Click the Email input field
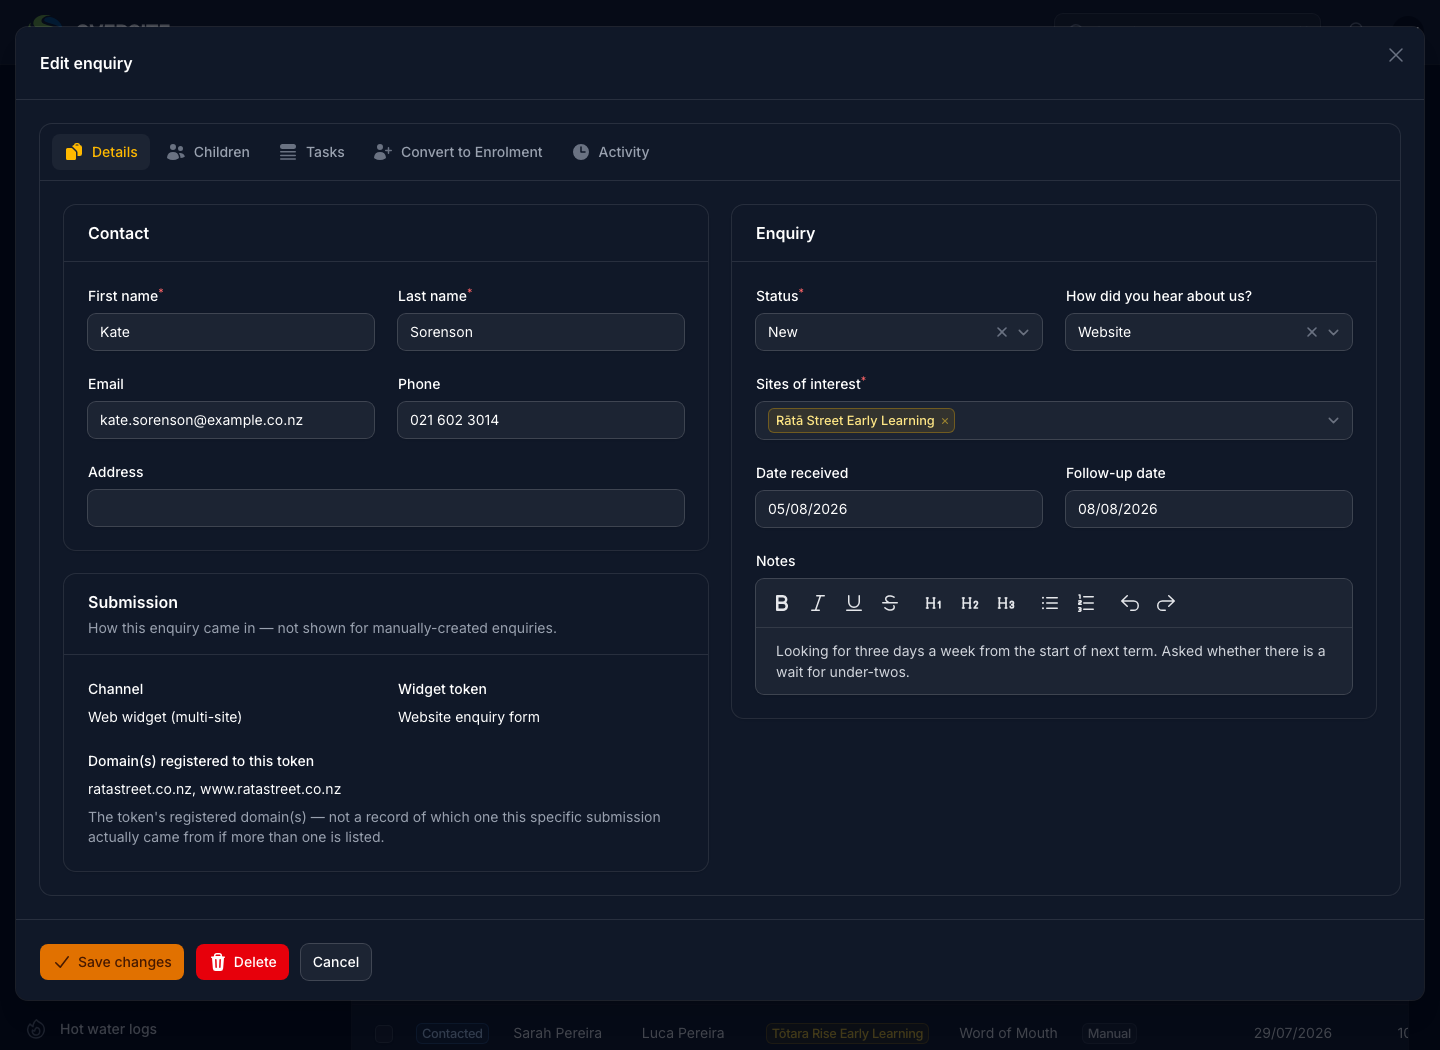This screenshot has width=1440, height=1050. point(231,420)
